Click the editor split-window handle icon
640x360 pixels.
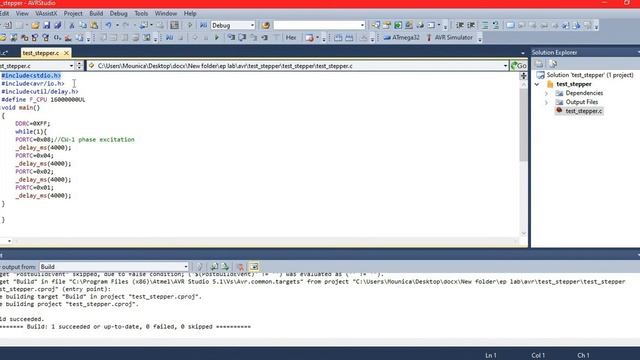click(x=524, y=76)
